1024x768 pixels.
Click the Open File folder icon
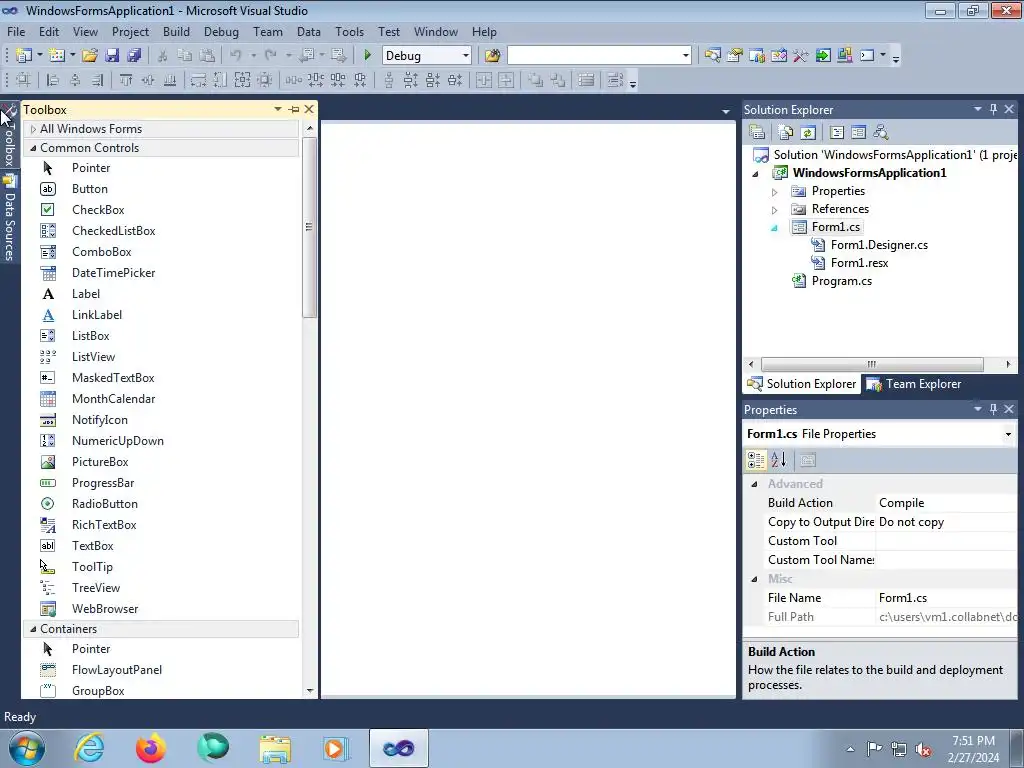coord(90,56)
